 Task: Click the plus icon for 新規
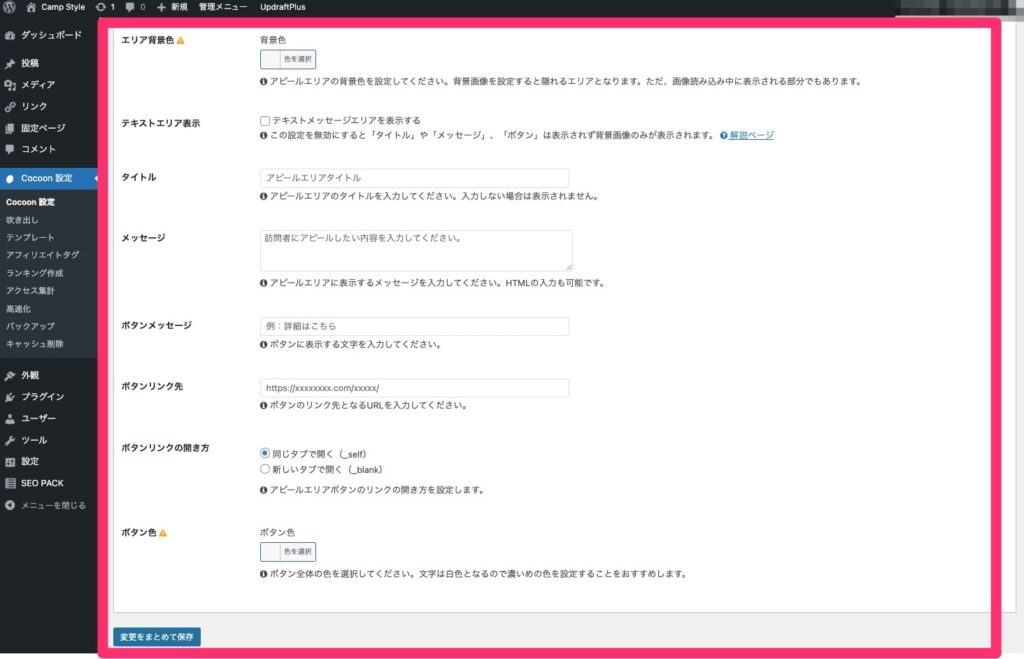click(x=161, y=7)
